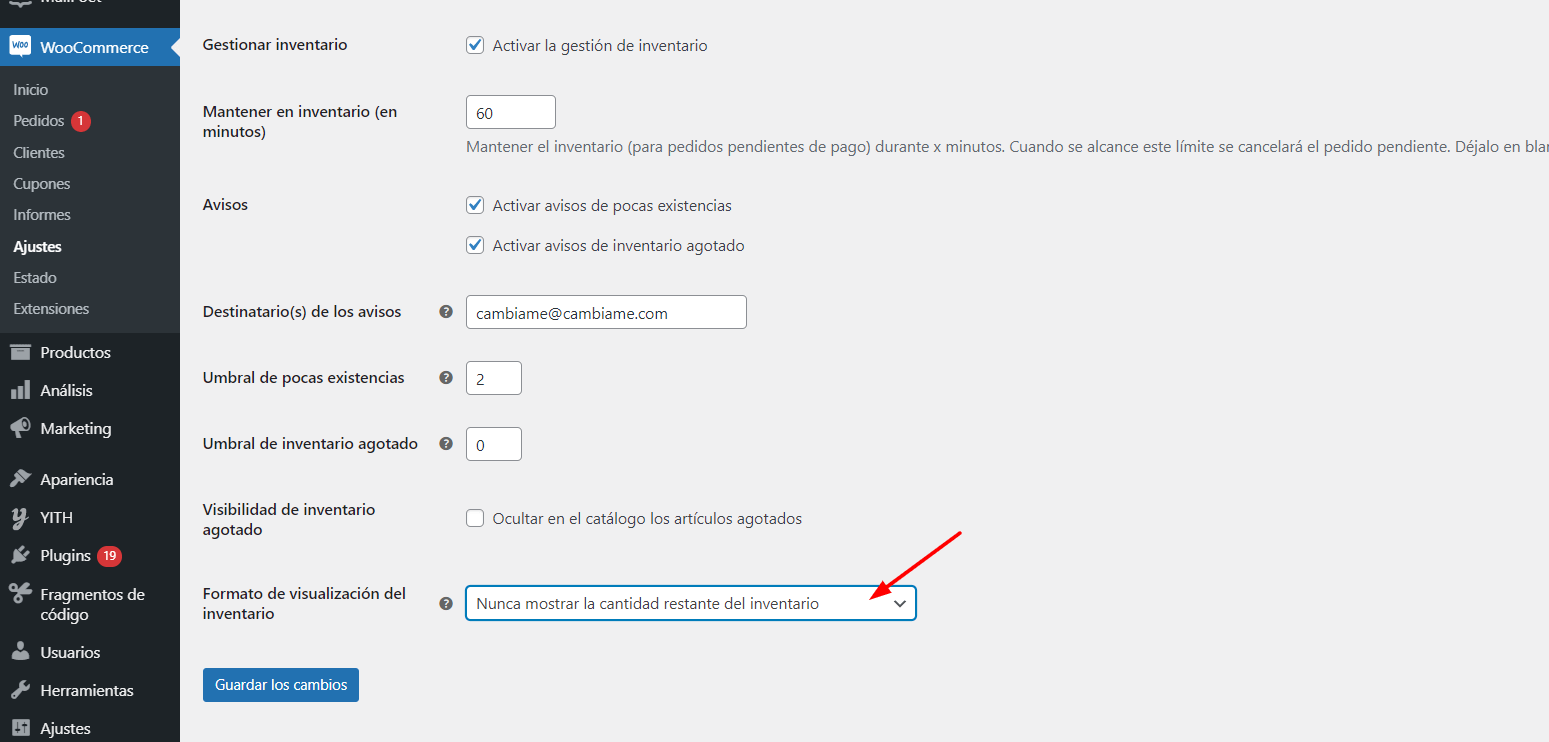Click the Análisis bar chart icon
This screenshot has height=742, width=1549.
(20, 390)
